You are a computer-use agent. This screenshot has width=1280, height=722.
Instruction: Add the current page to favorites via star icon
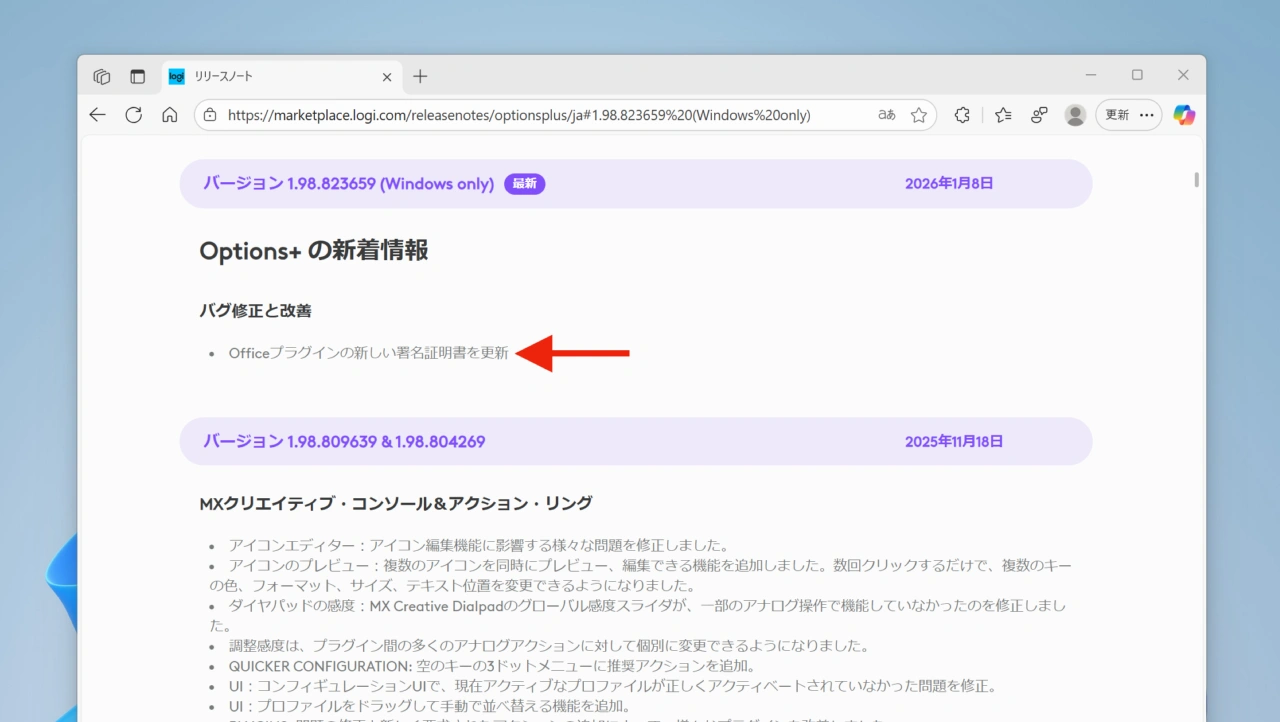click(x=918, y=115)
